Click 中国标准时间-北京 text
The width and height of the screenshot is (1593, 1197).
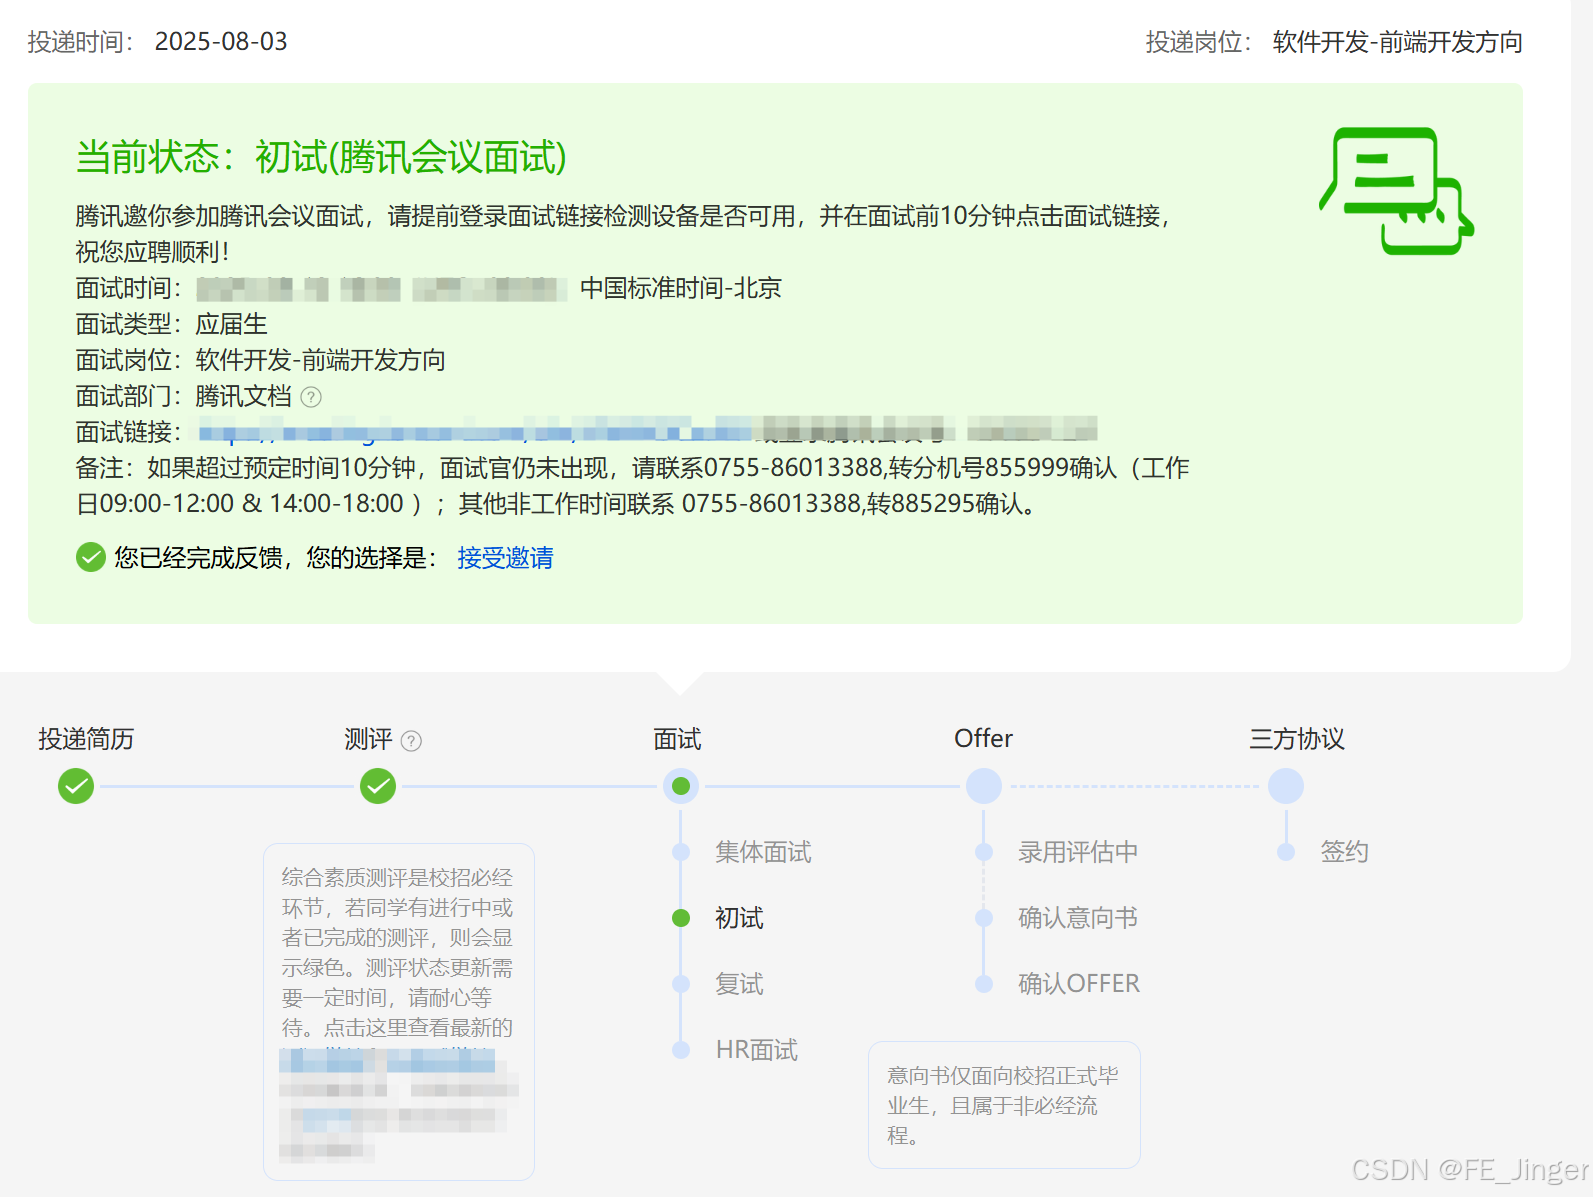tap(681, 288)
